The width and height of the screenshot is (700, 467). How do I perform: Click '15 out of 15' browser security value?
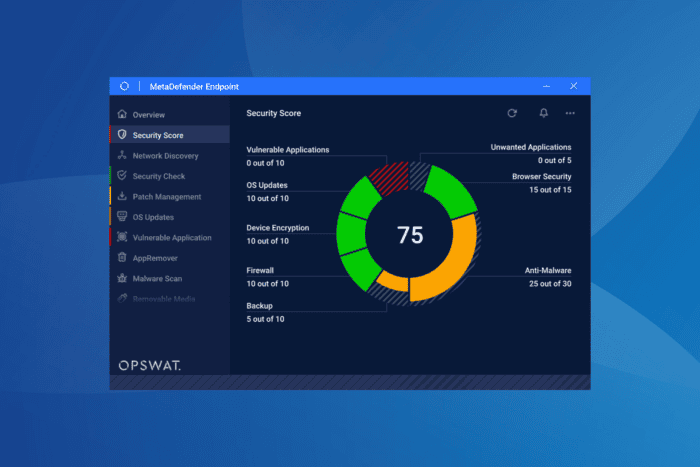(550, 190)
